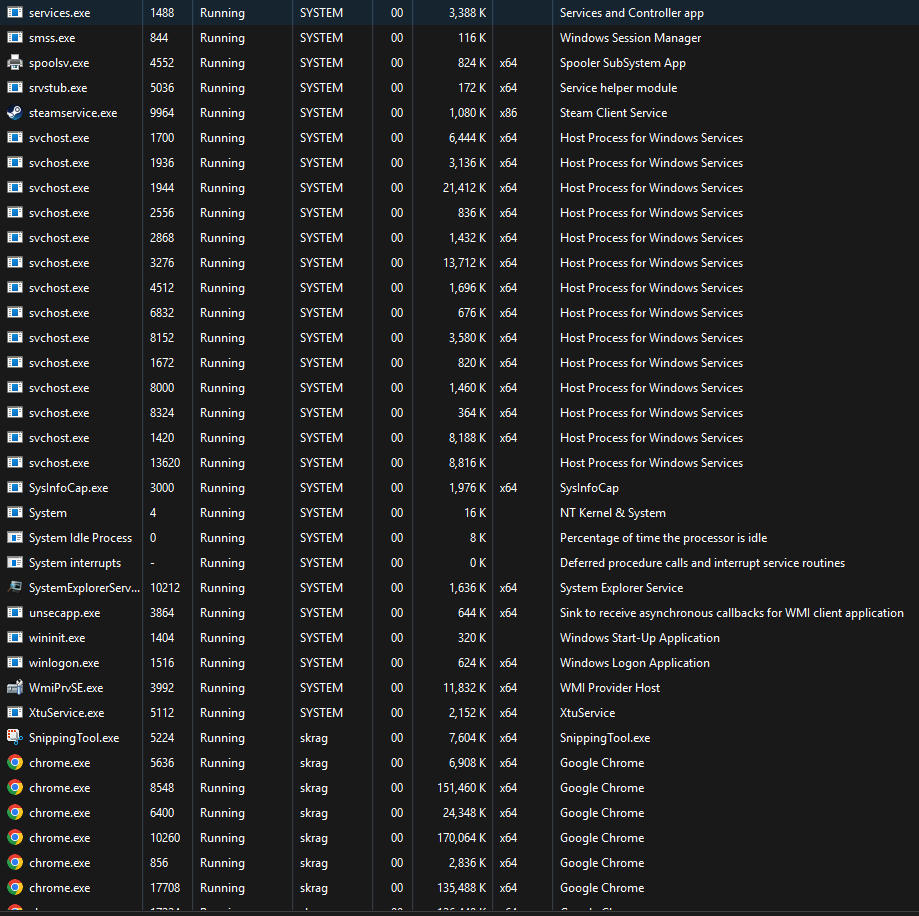The width and height of the screenshot is (919, 916).
Task: Click the WMI Provider Host description
Action: 610,687
